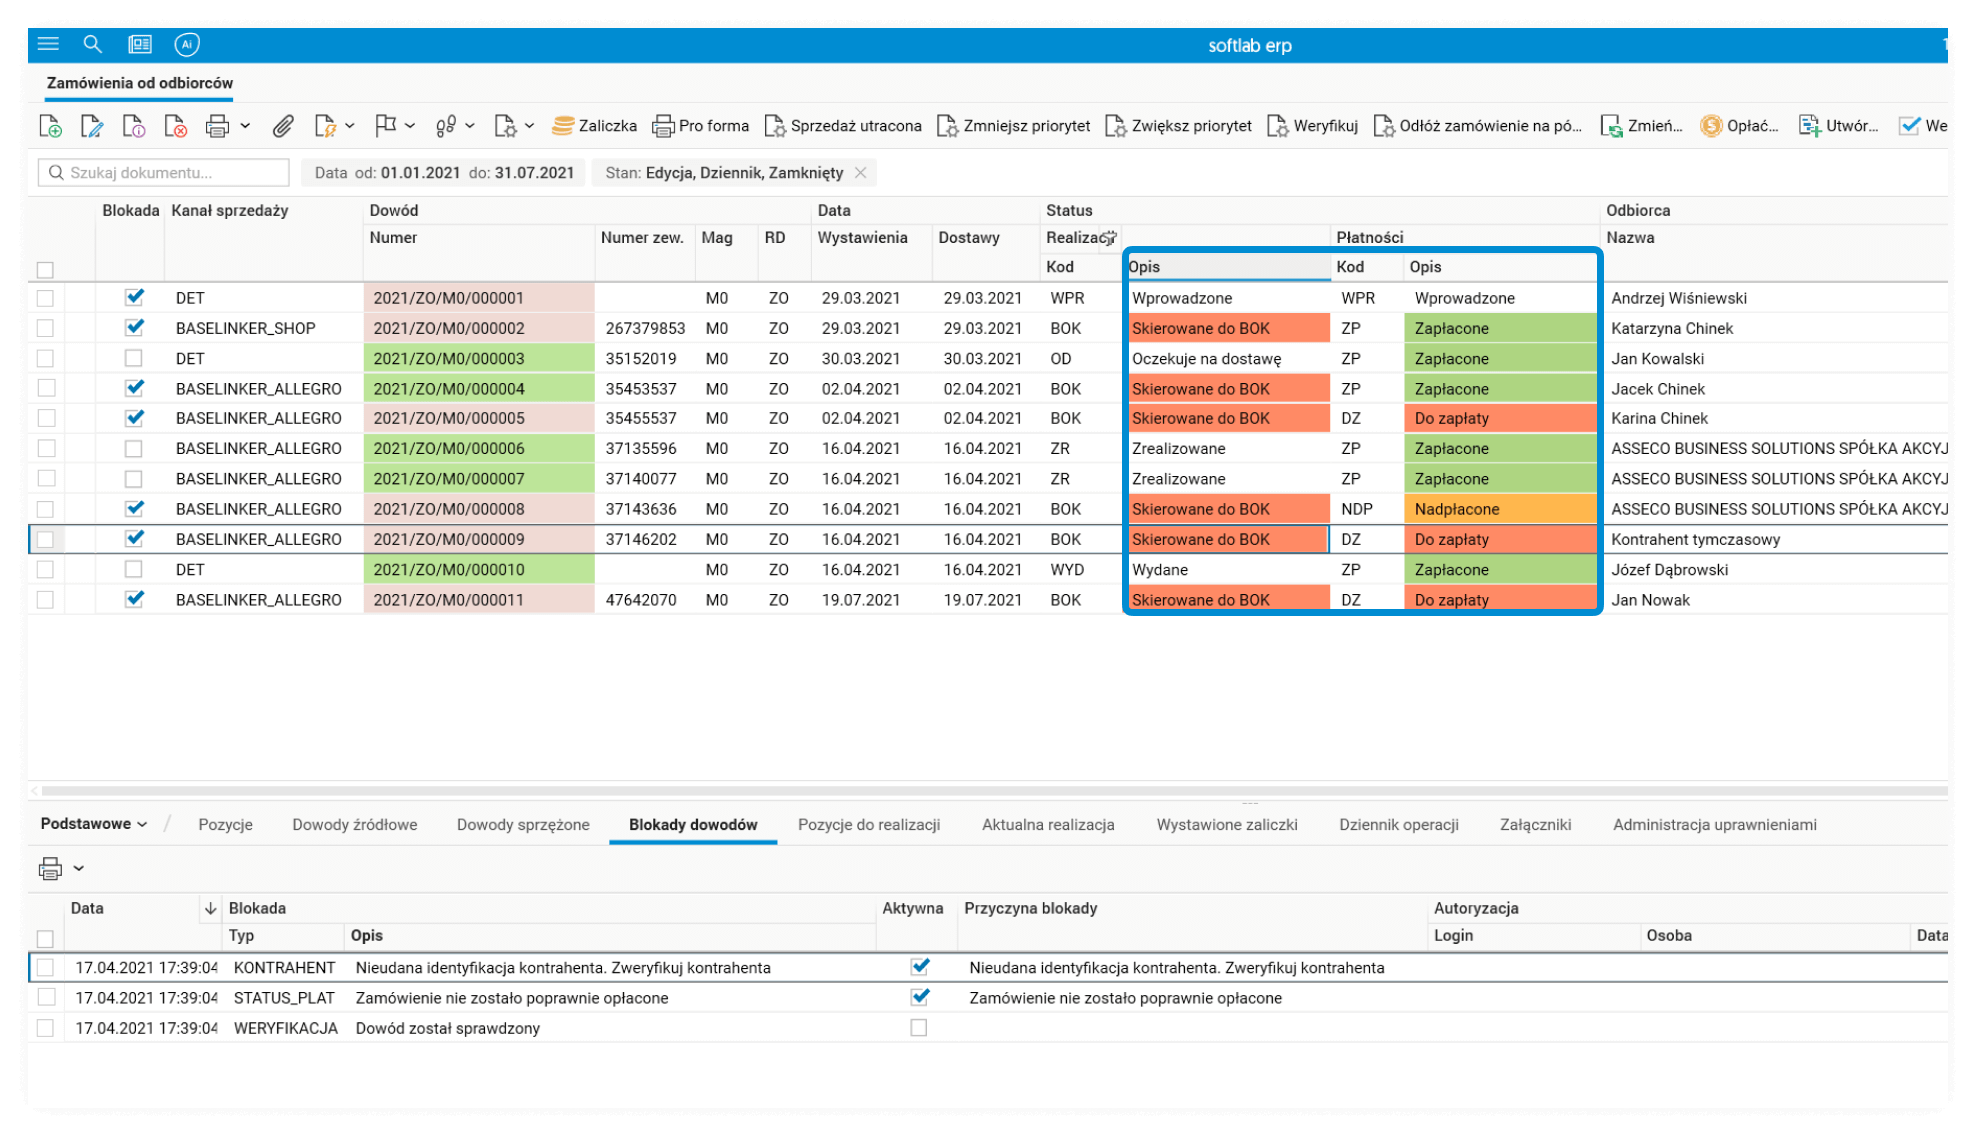
Task: Click the orange Nadpłacone status cell
Action: [1499, 509]
